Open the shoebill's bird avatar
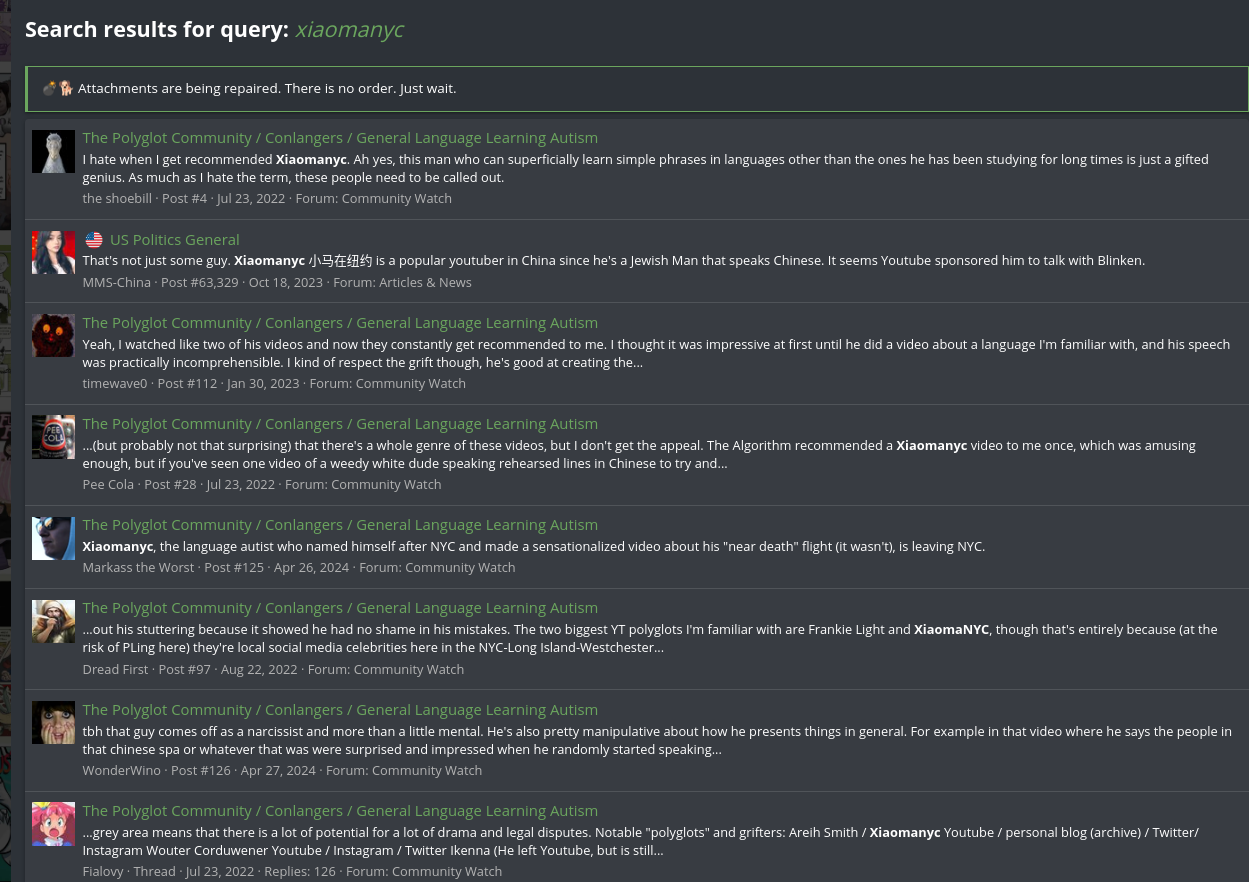 pyautogui.click(x=53, y=152)
